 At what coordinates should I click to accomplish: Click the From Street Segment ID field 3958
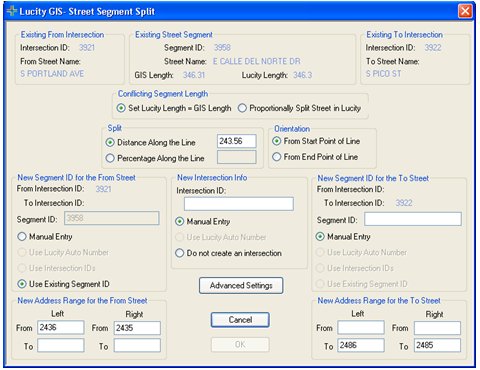coord(112,218)
